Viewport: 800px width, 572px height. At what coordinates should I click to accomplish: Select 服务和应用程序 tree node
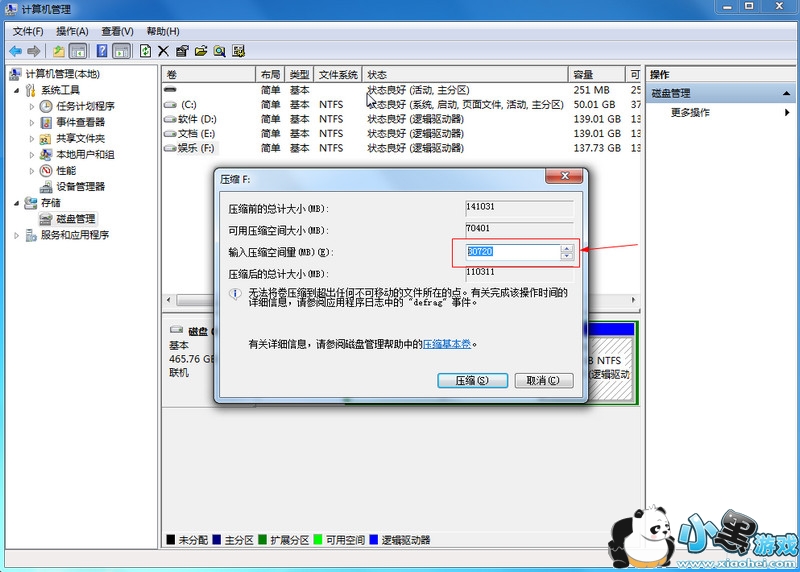coord(75,235)
